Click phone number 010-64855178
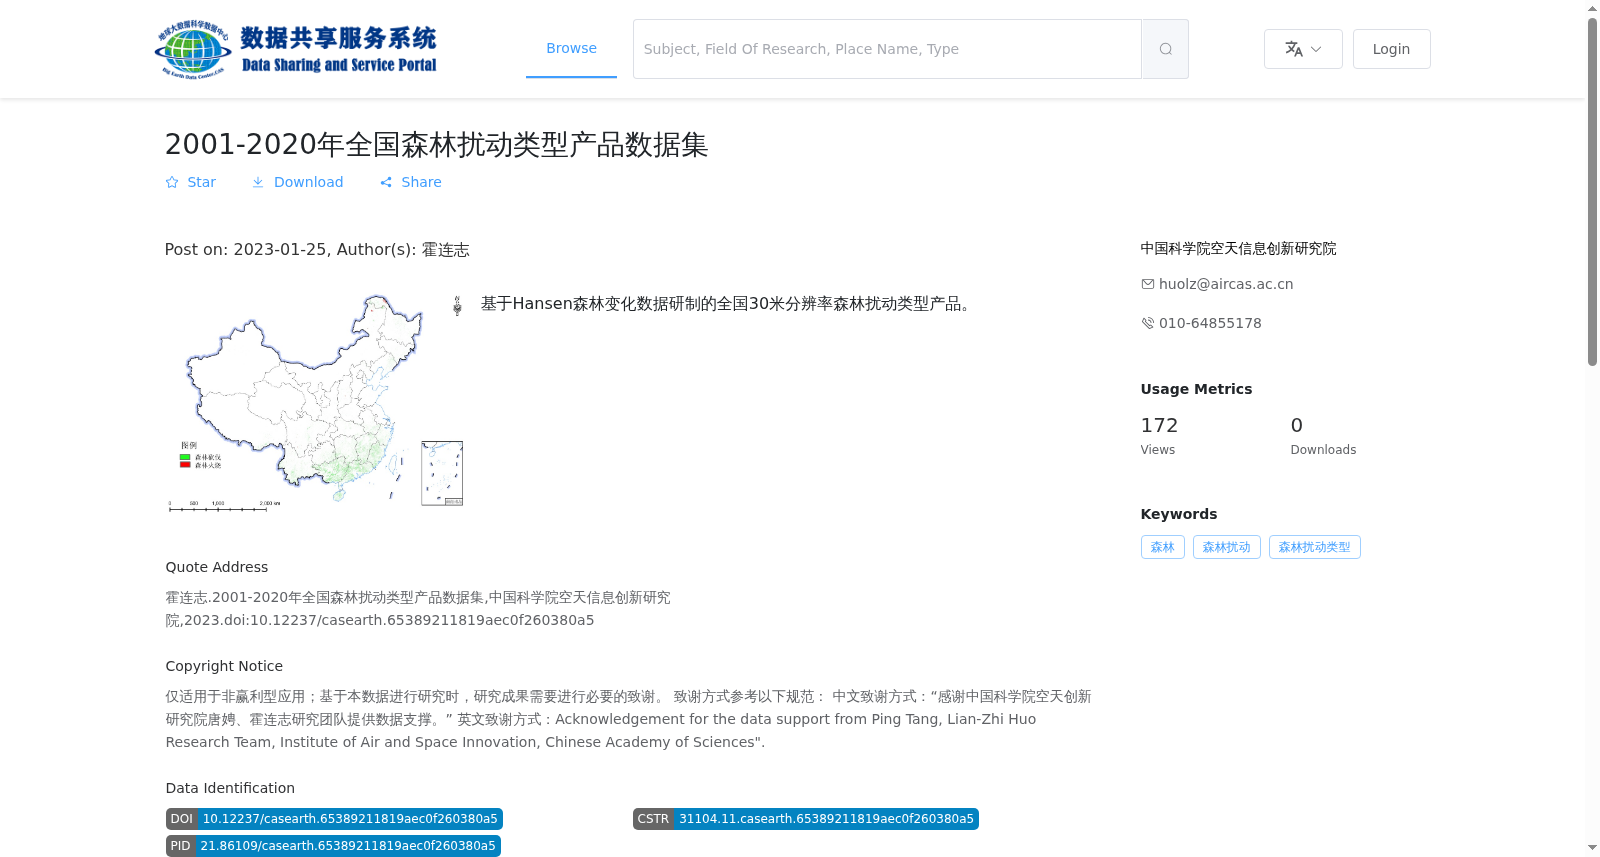The image size is (1600, 857). 1210,323
